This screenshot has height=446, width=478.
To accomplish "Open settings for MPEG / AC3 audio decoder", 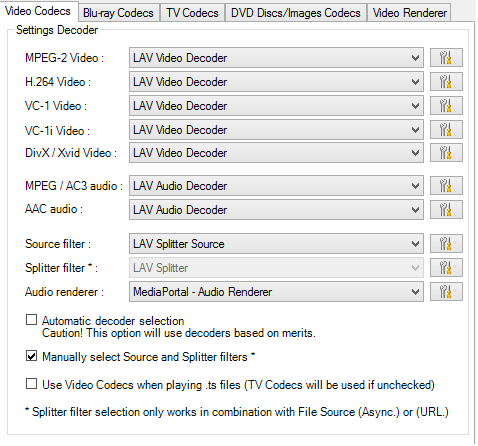I will 446,186.
